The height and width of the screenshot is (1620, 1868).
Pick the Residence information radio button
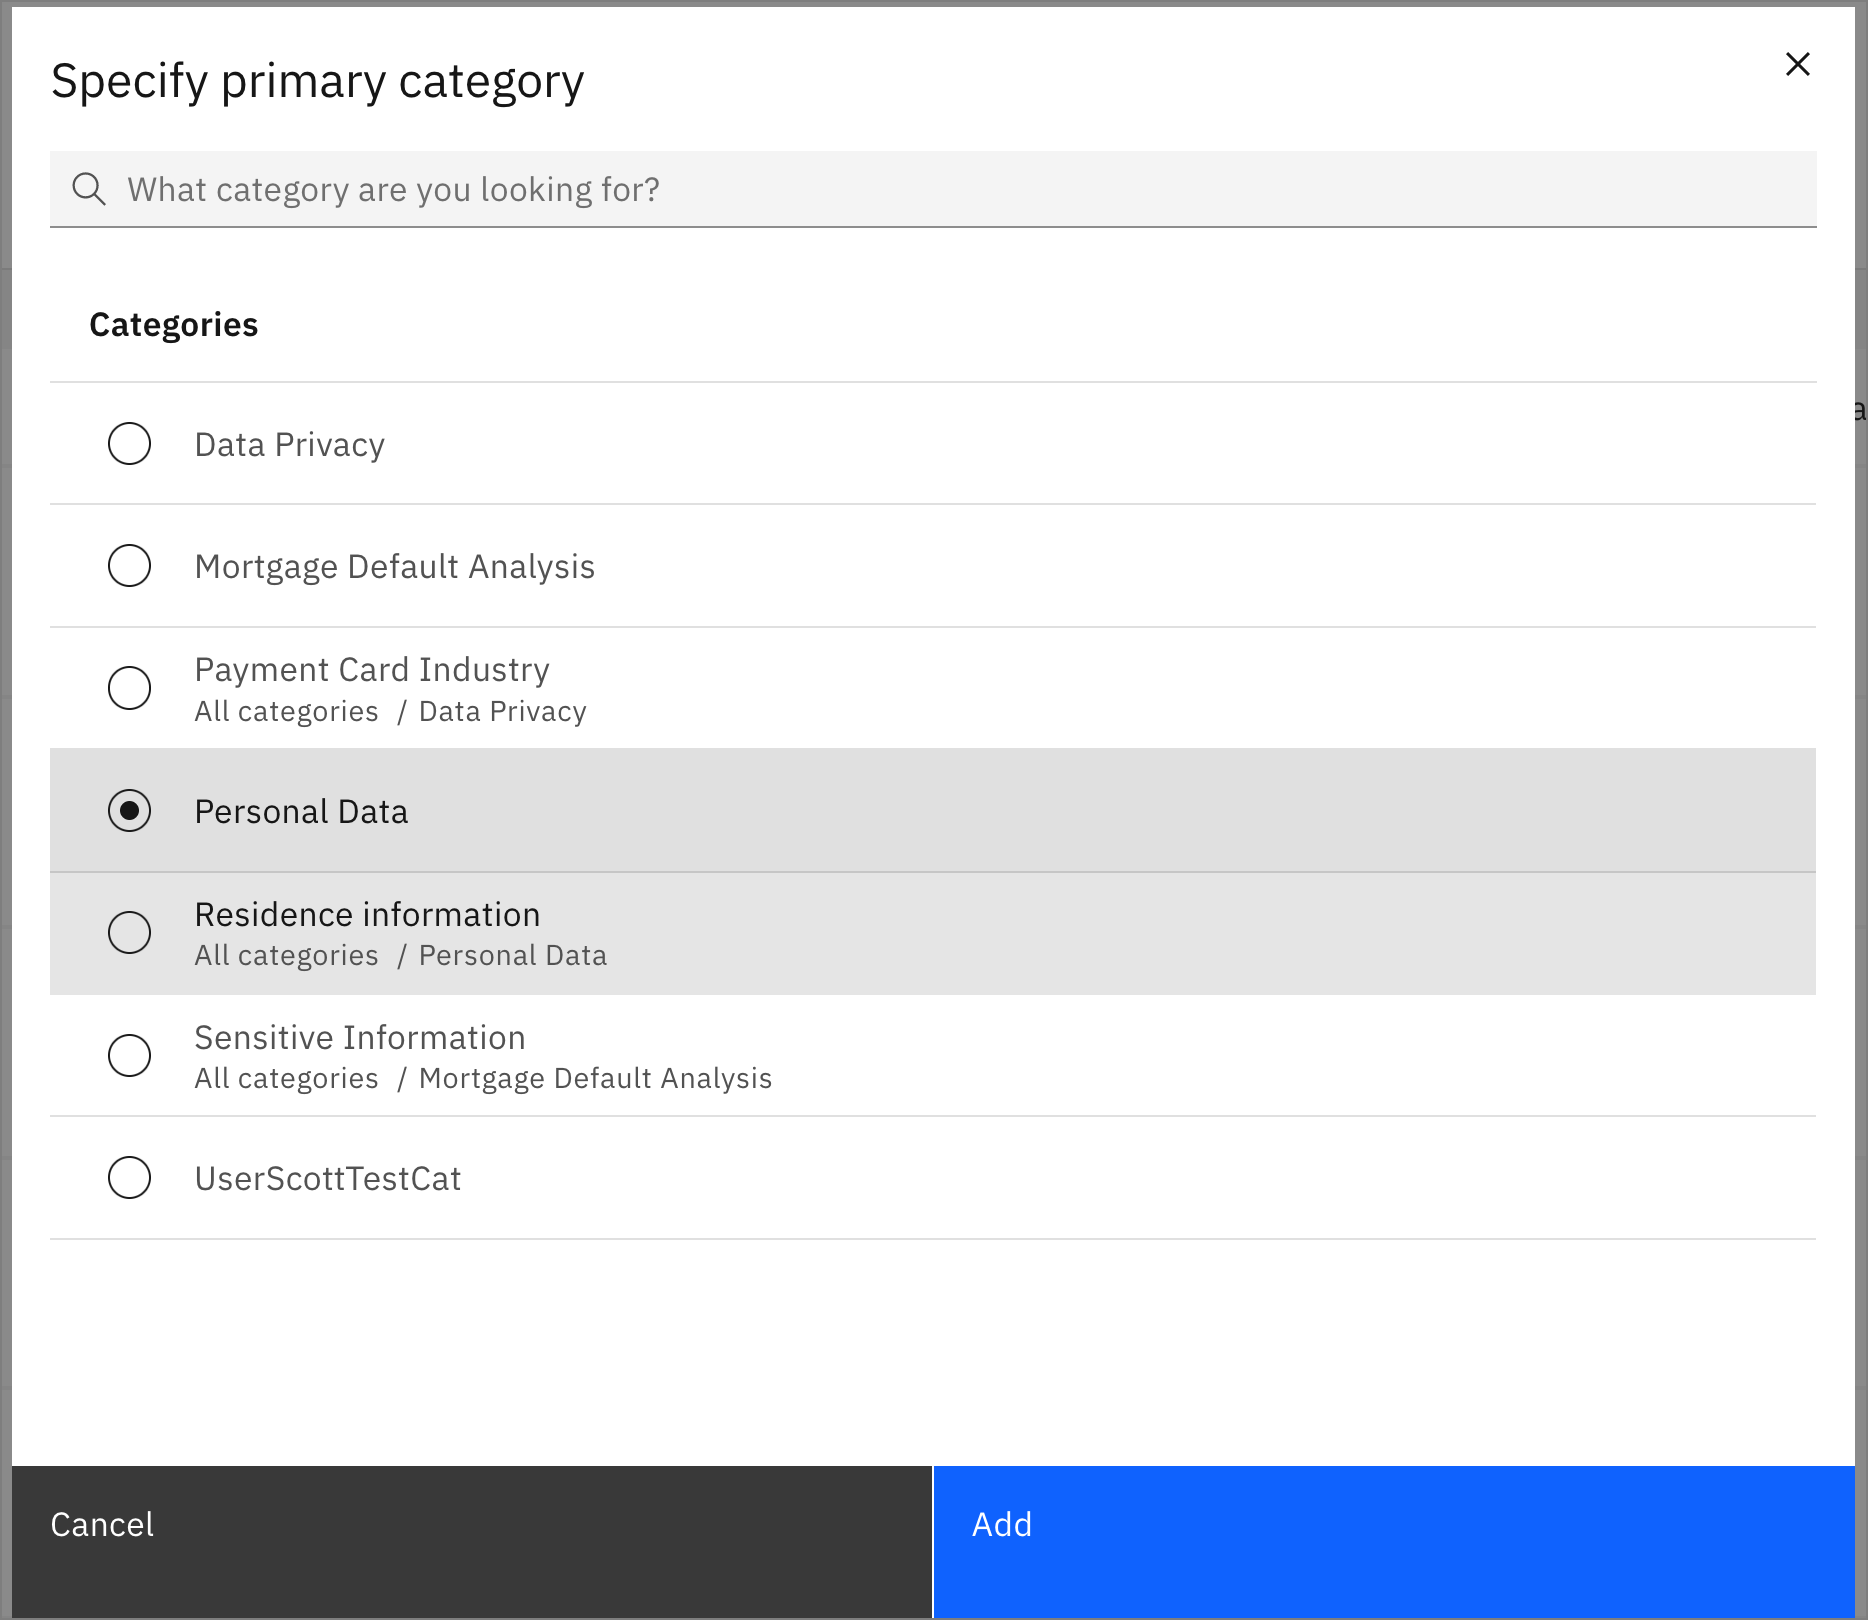[x=130, y=933]
